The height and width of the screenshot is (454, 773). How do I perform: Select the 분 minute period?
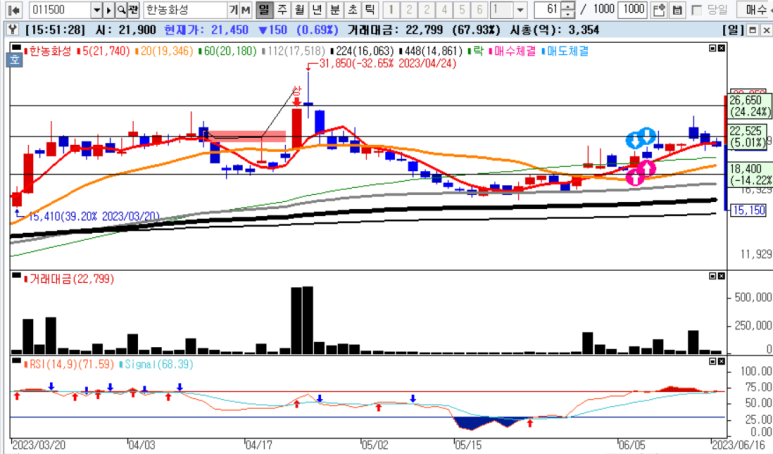pos(335,9)
